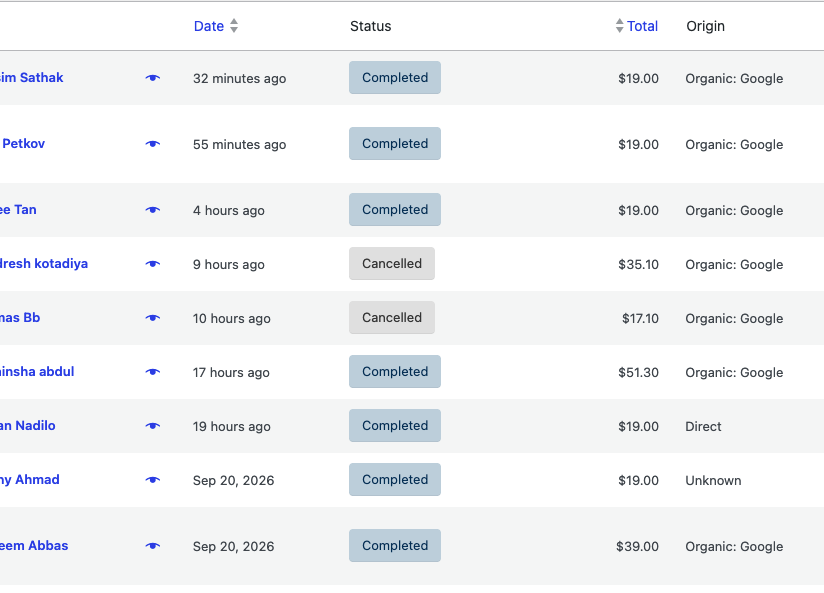The width and height of the screenshot is (824, 593).
Task: Click Sep 20, 2026 date in Ahmad row
Action: coord(233,481)
